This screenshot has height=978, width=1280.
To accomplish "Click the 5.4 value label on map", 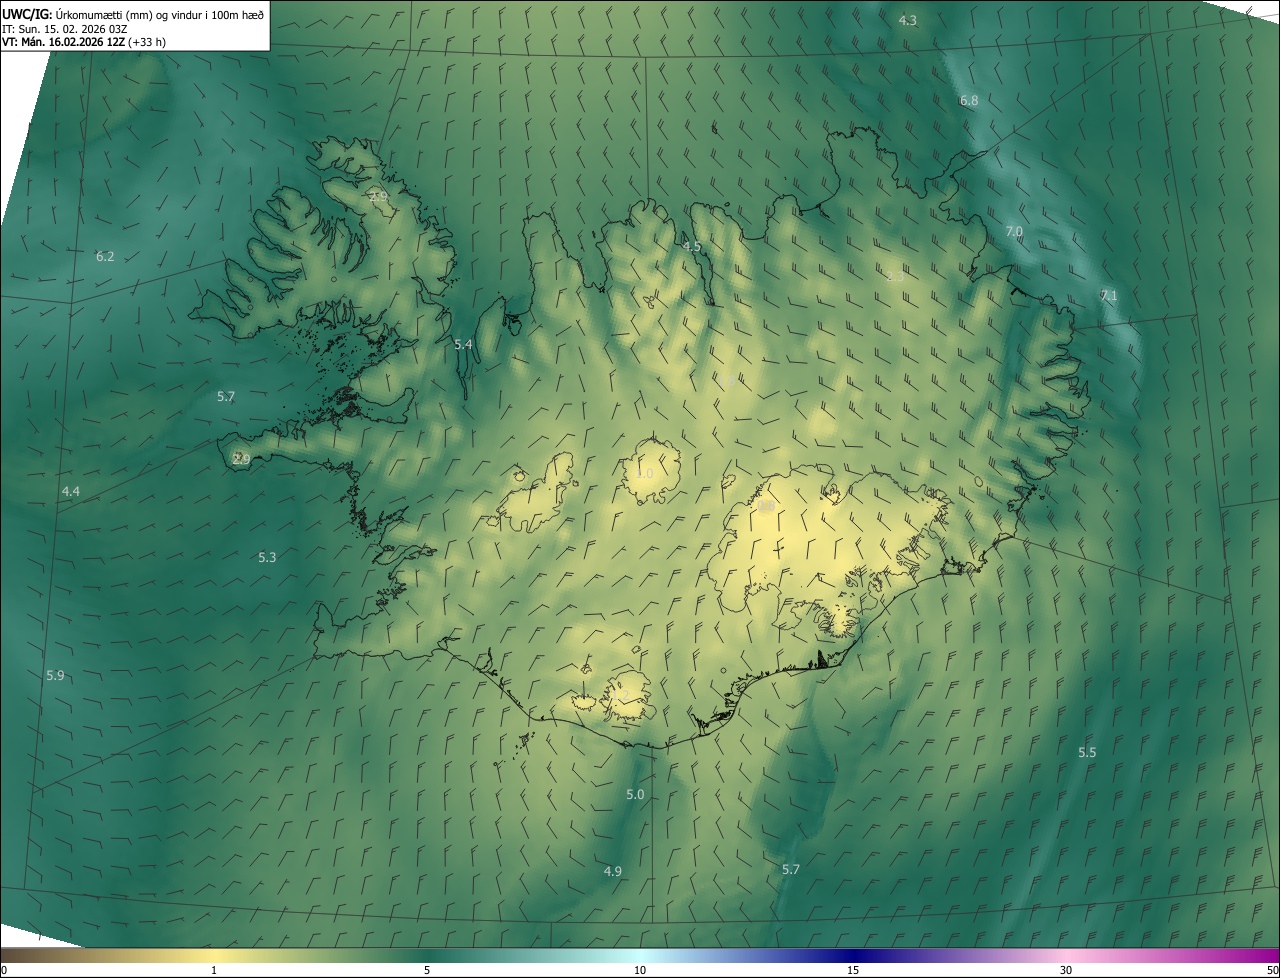I will (463, 344).
